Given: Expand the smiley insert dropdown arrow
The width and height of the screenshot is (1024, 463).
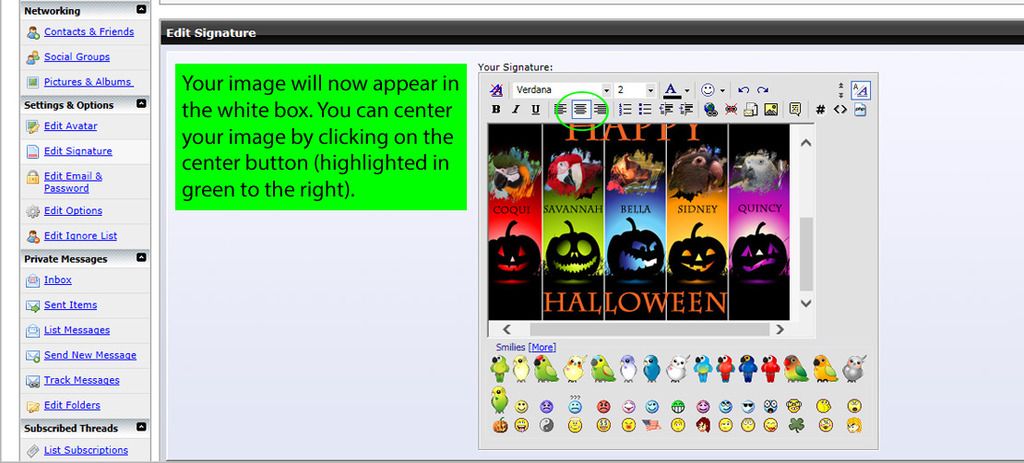Looking at the screenshot, I should pyautogui.click(x=722, y=90).
